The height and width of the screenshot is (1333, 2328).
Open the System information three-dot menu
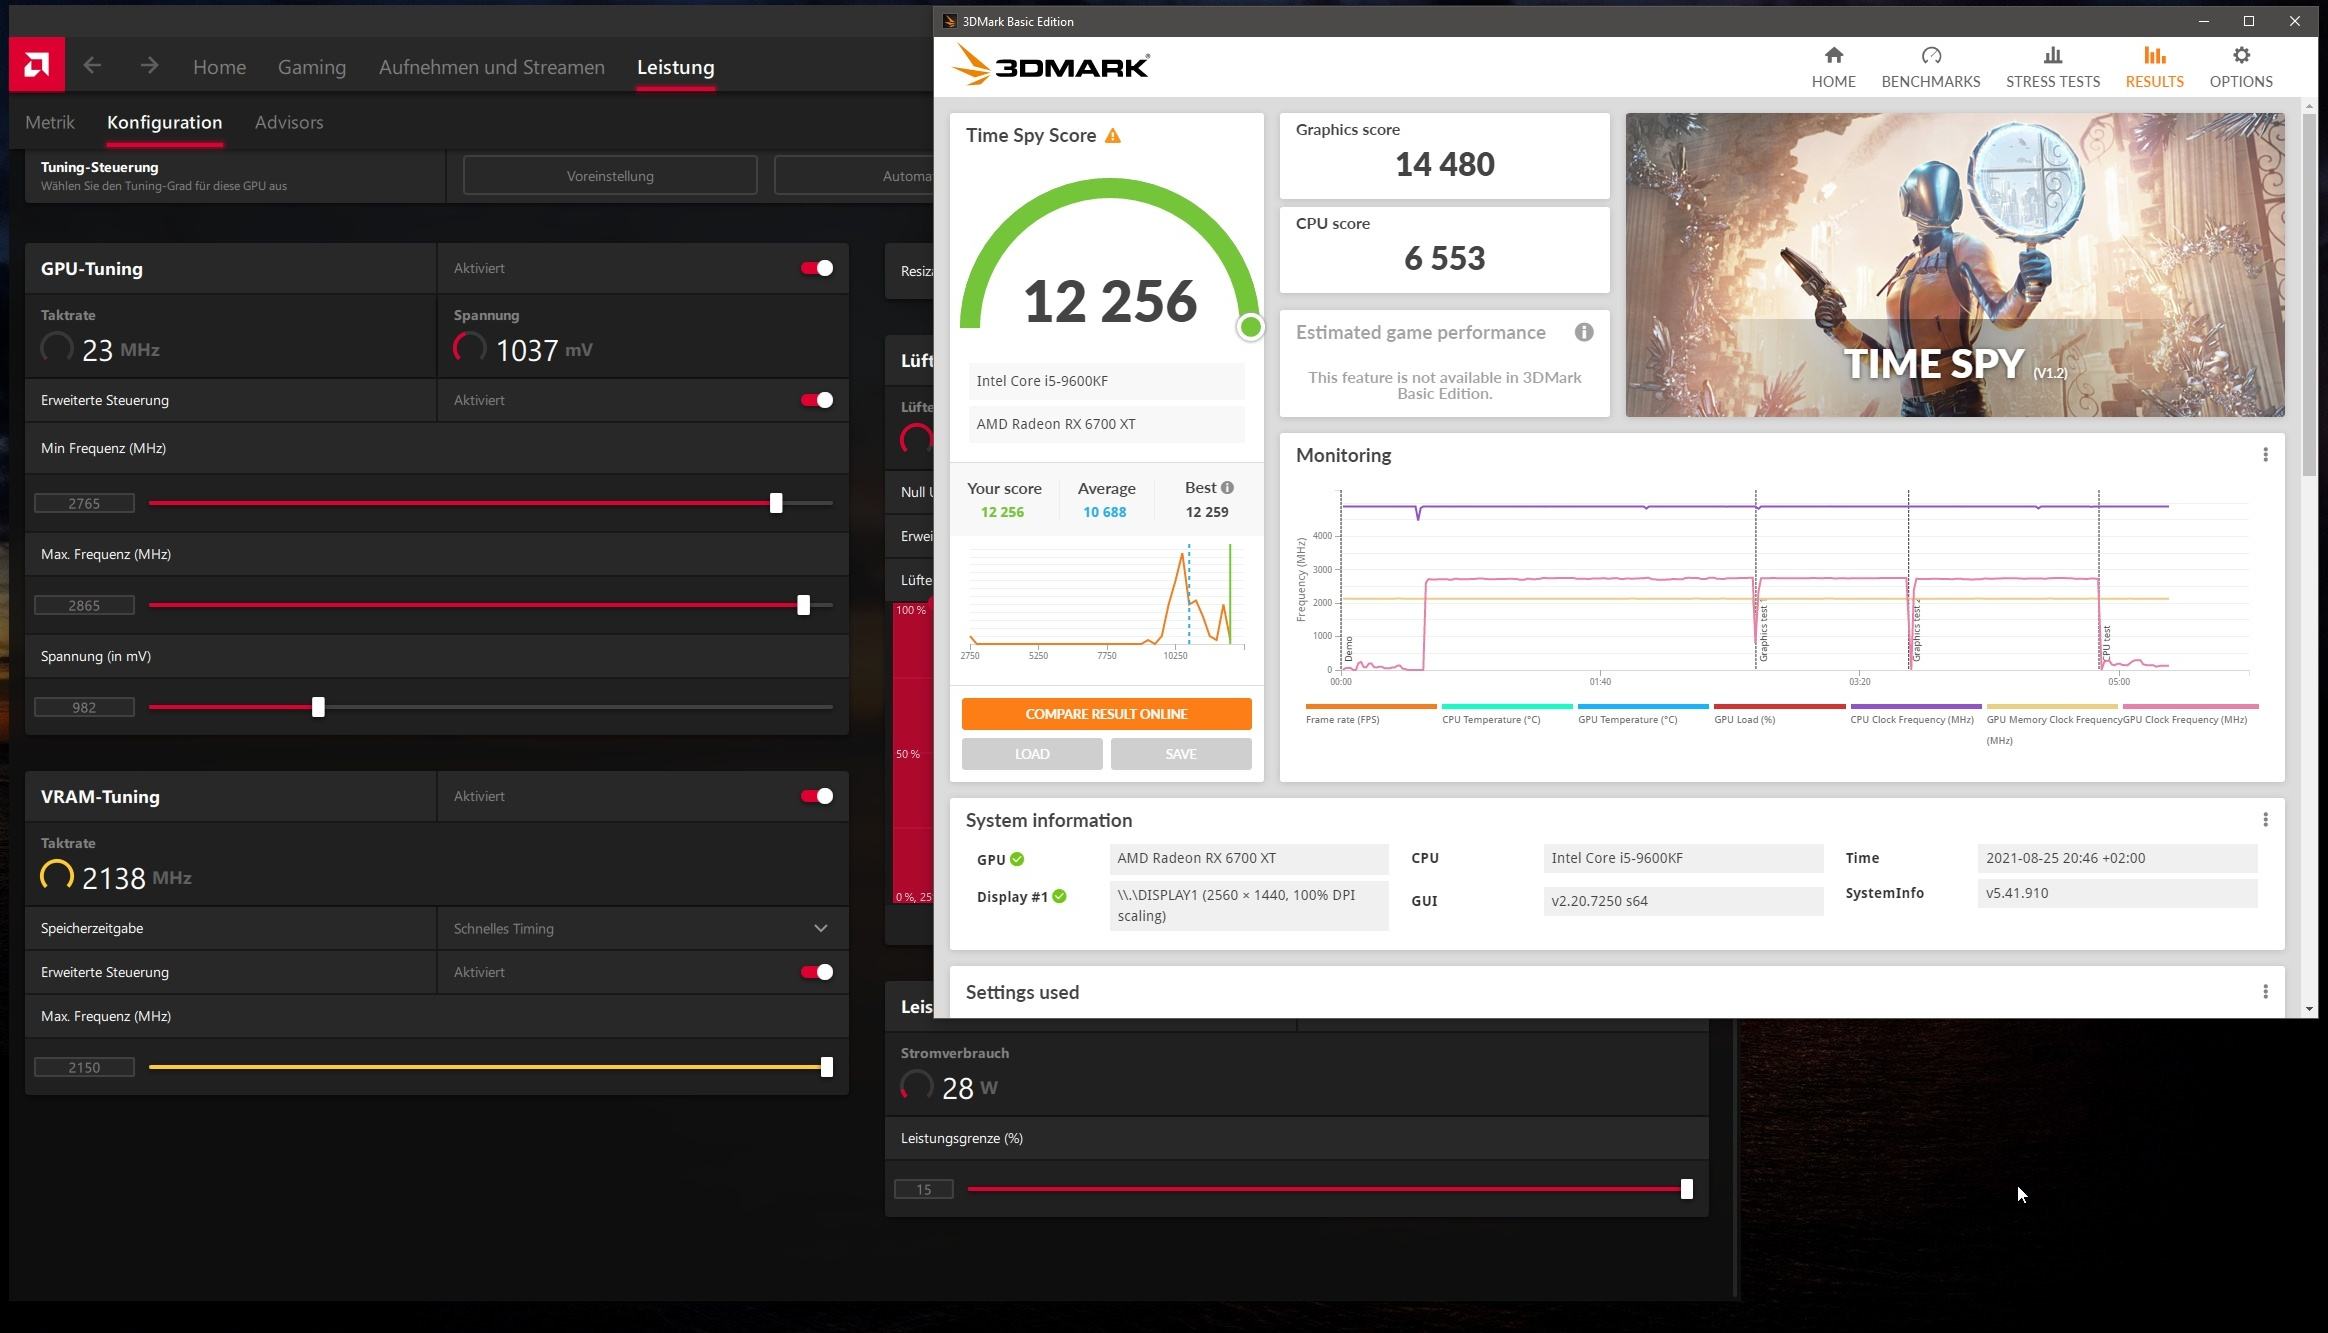(2265, 820)
